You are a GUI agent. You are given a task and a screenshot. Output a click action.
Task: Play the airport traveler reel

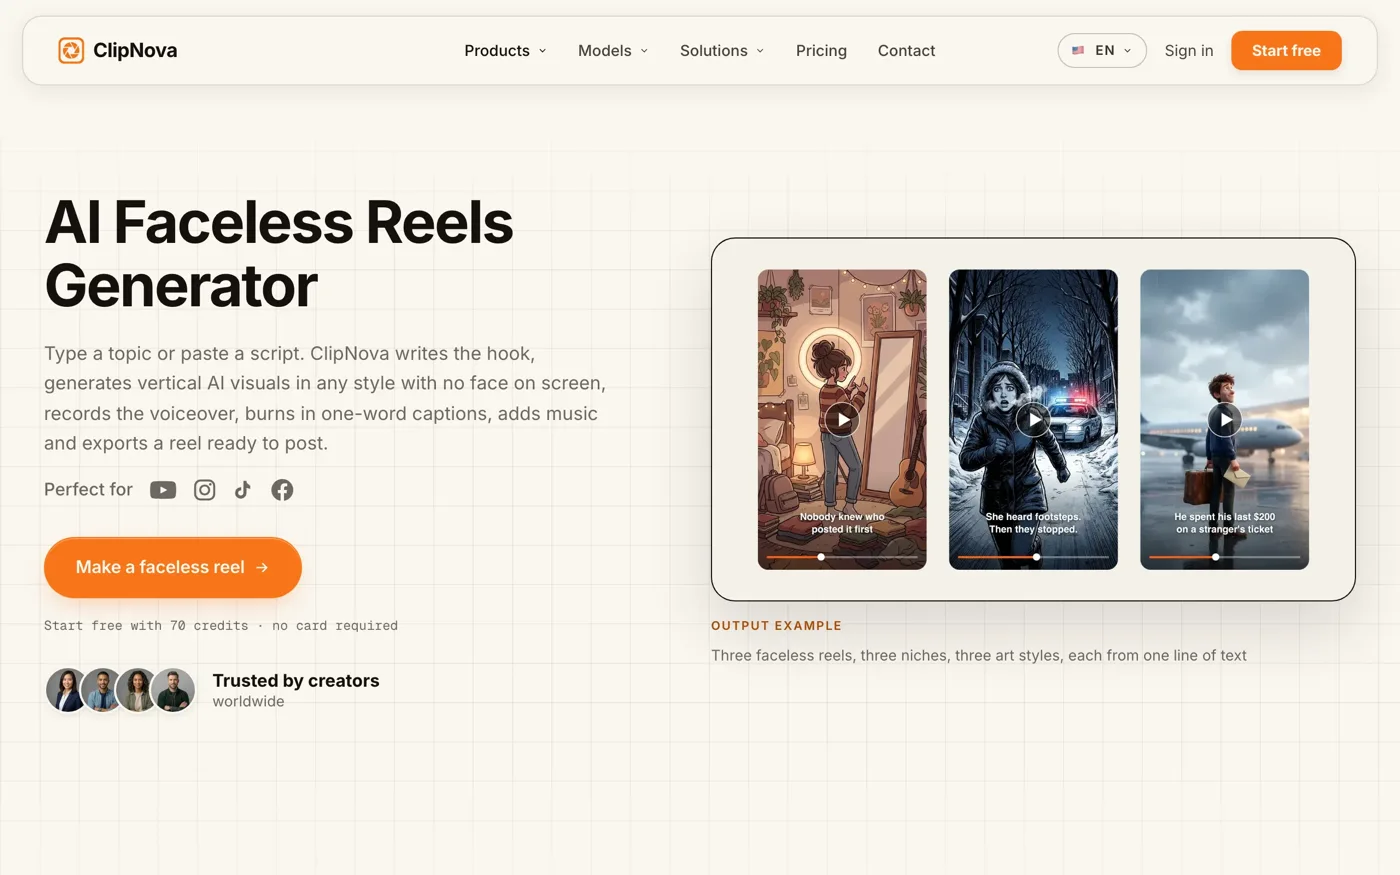coord(1224,420)
